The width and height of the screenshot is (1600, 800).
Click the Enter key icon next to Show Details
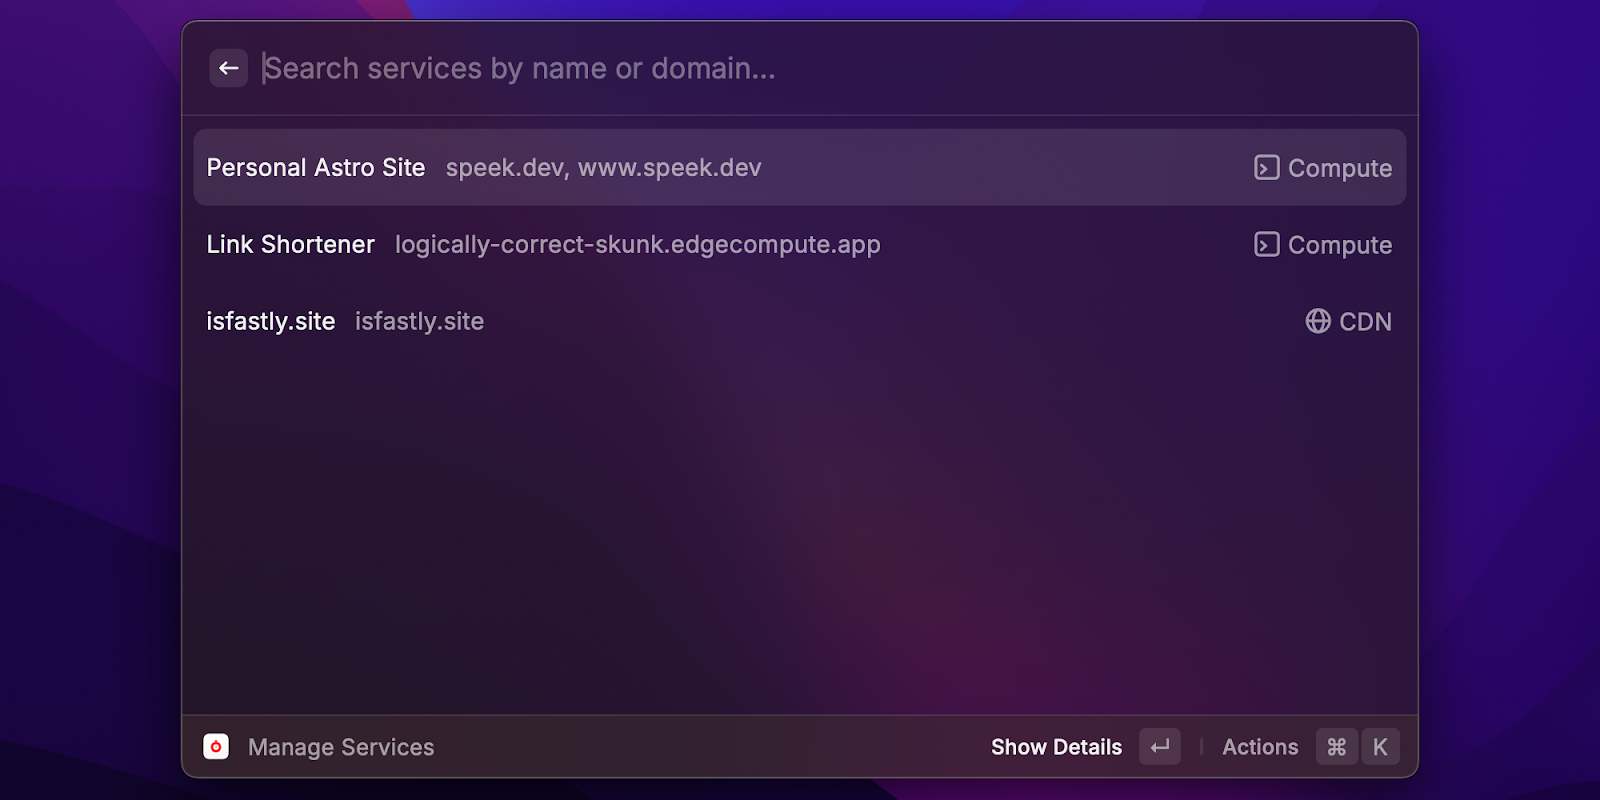[x=1160, y=746]
